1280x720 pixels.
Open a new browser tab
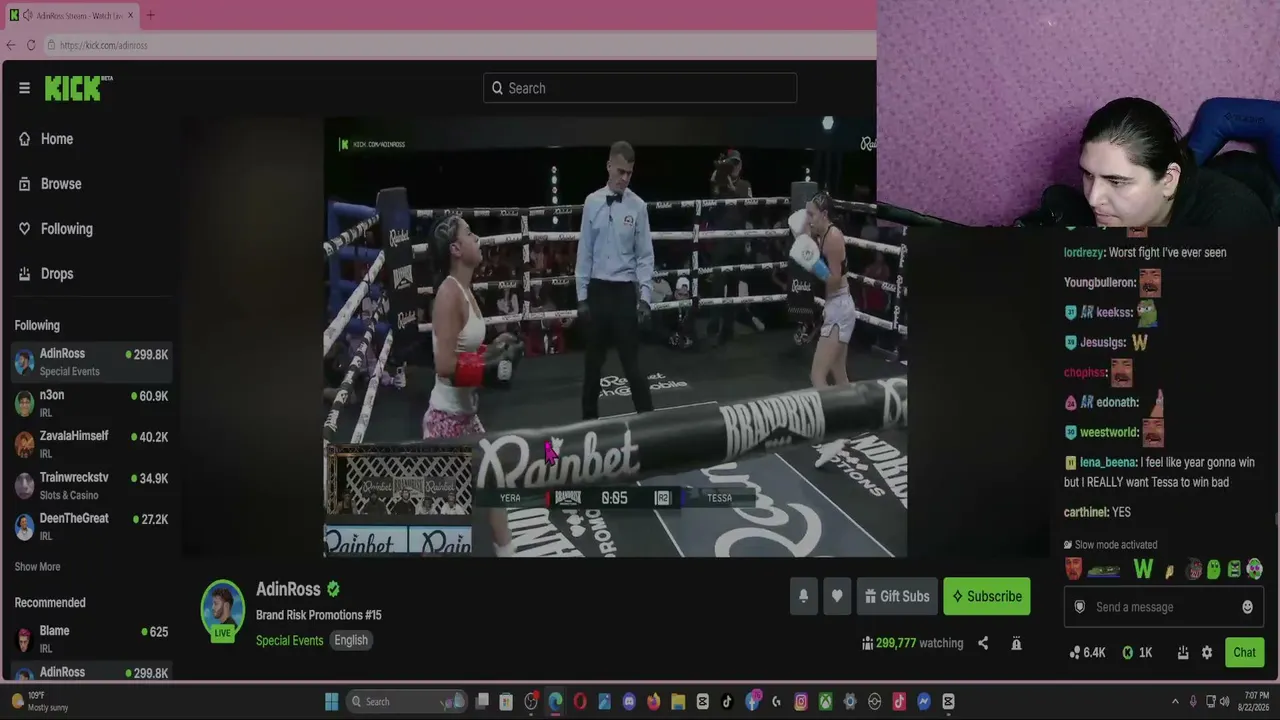tap(150, 15)
